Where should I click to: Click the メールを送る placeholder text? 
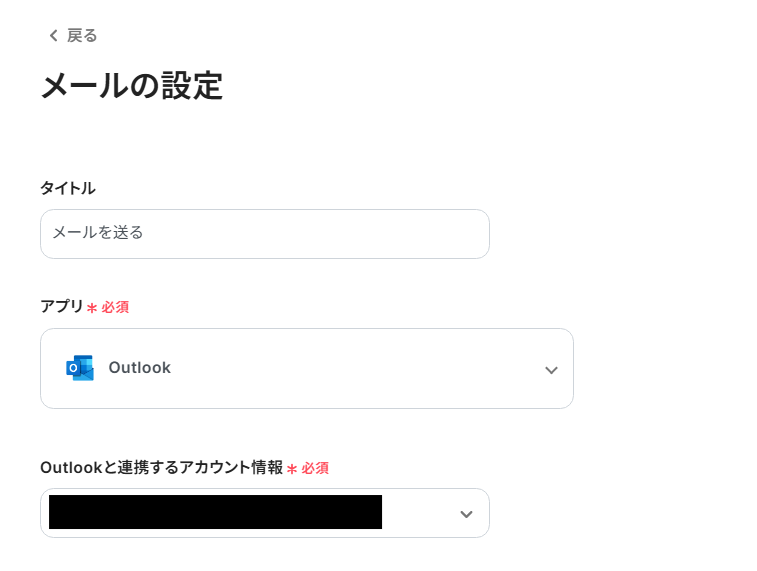point(98,233)
